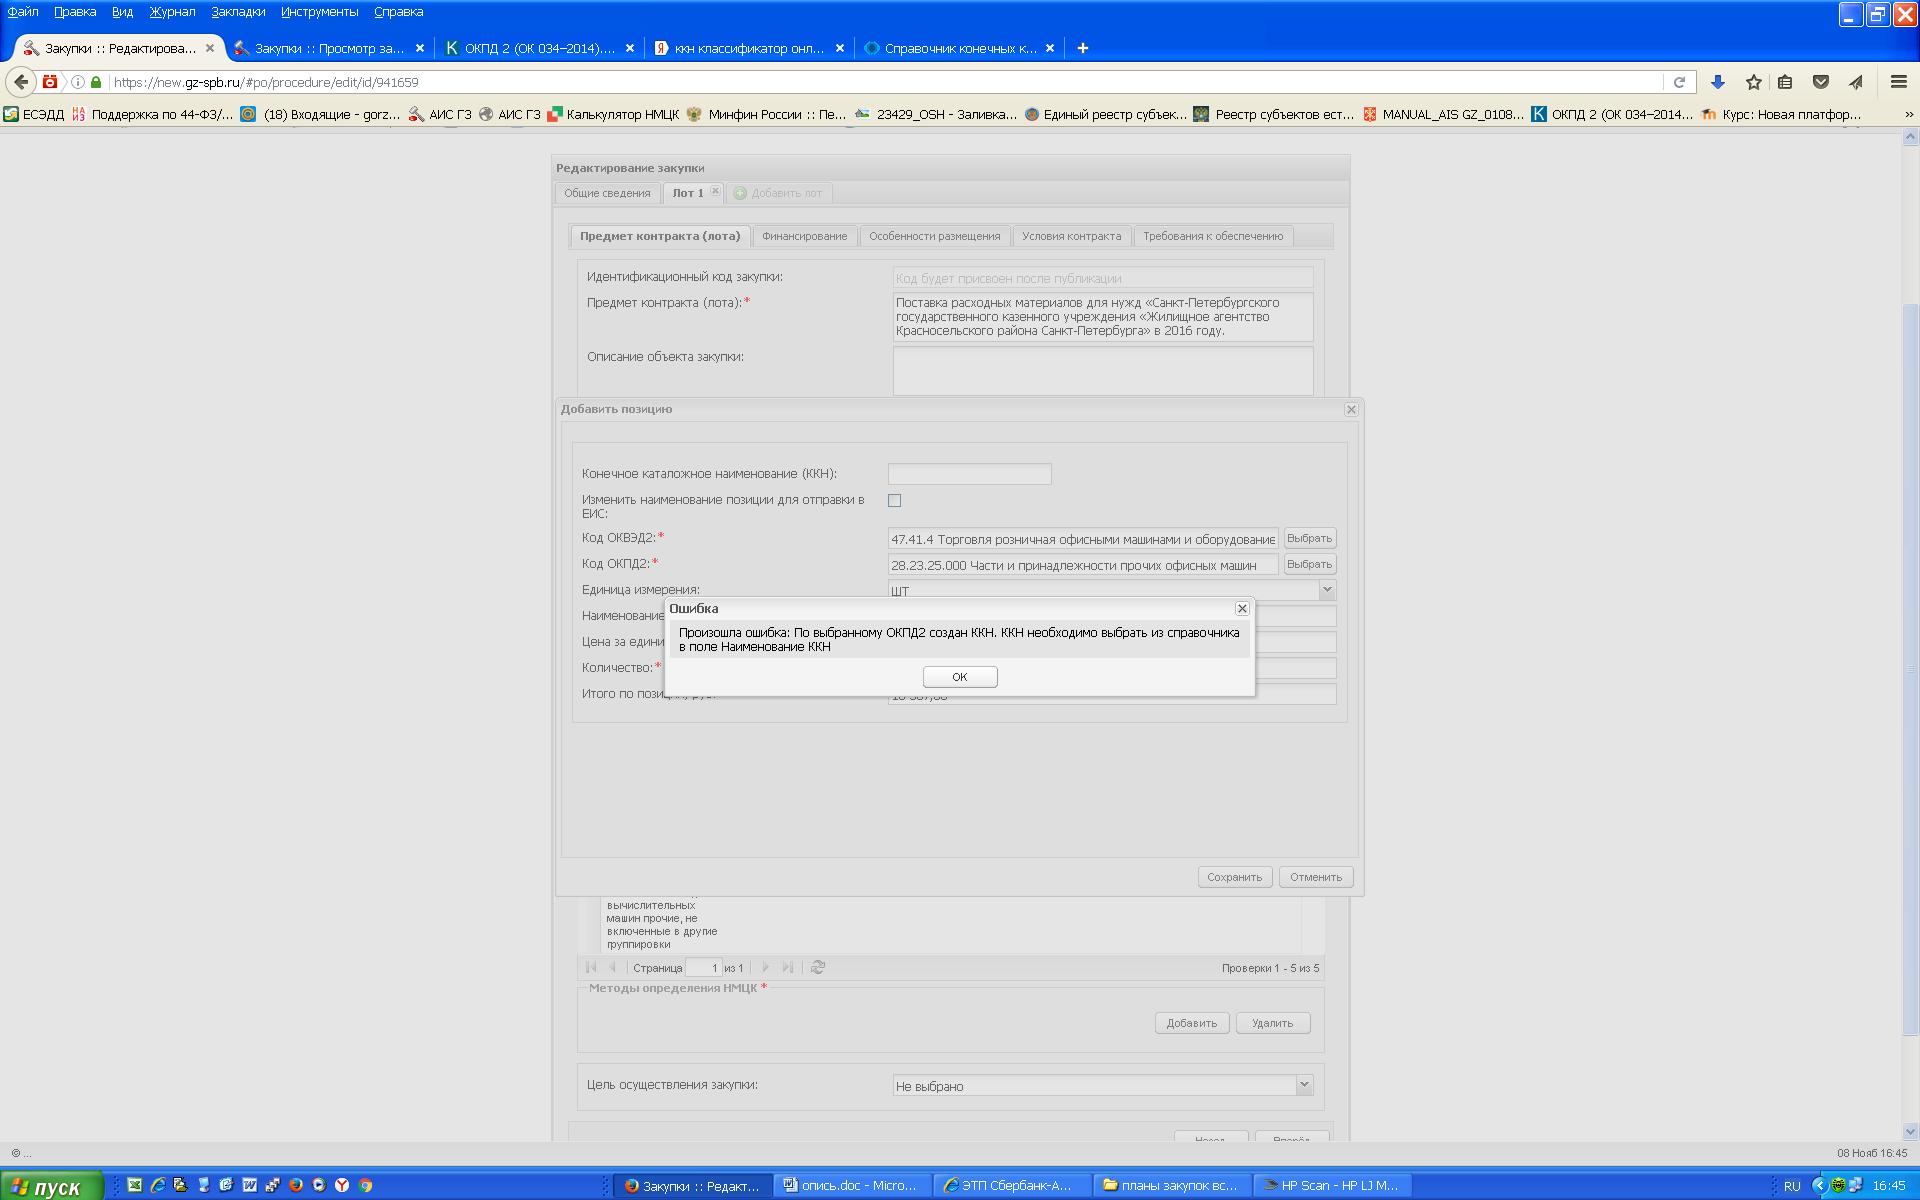The image size is (1920, 1200).
Task: Open the Инструменты menu
Action: pyautogui.click(x=319, y=12)
